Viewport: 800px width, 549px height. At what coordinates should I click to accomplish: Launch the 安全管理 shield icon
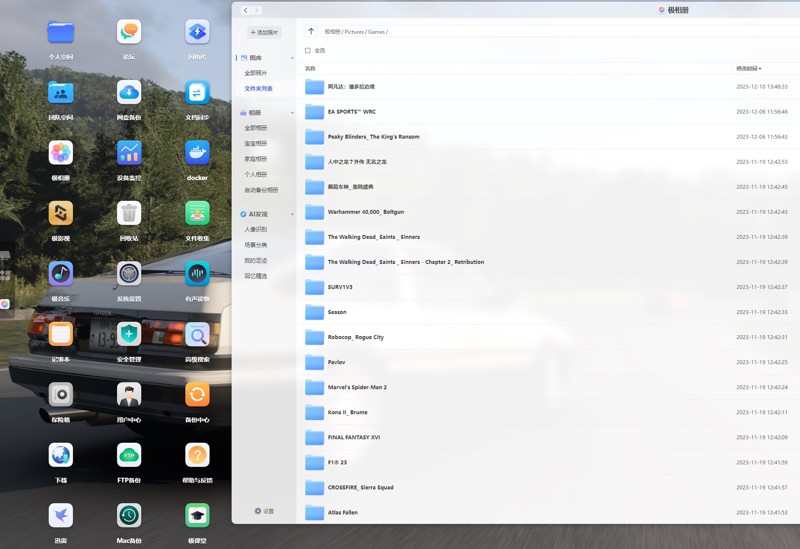tap(129, 334)
